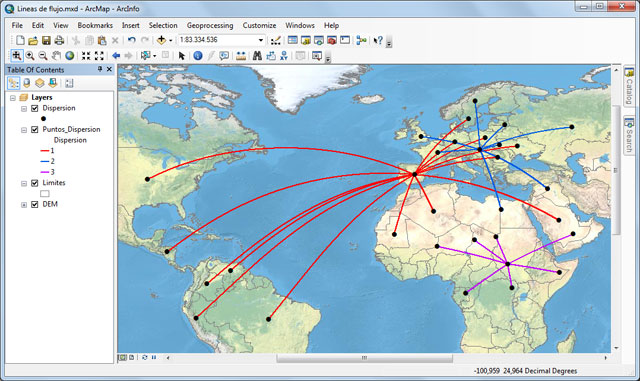640x381 pixels.
Task: Click the Limites white symbol swatch
Action: click(45, 194)
